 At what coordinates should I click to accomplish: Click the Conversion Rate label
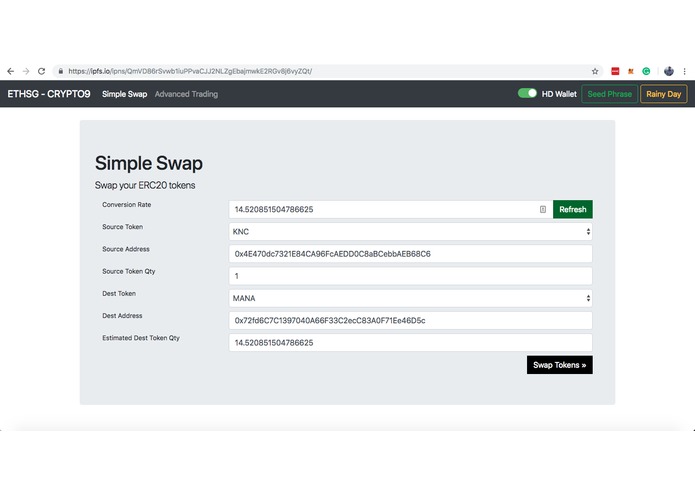[127, 205]
